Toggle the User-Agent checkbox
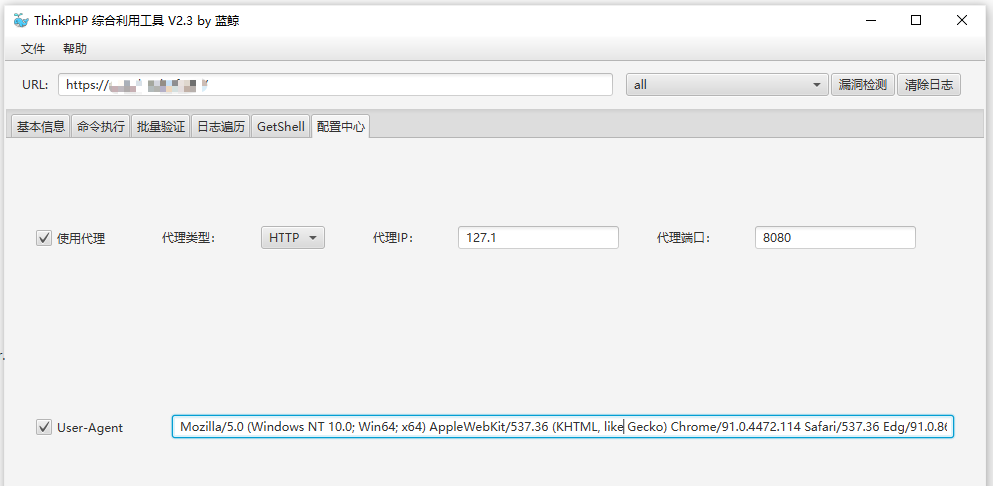Viewport: 993px width, 486px height. click(x=44, y=427)
